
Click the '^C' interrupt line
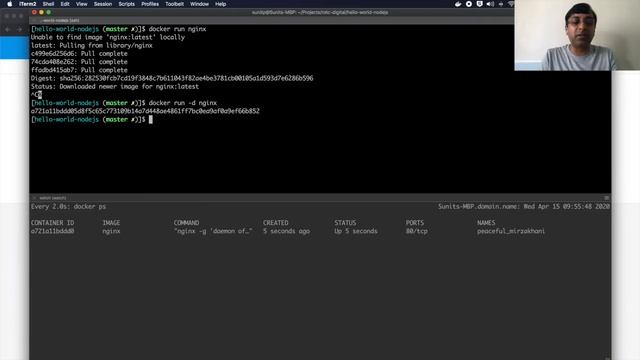pos(36,95)
